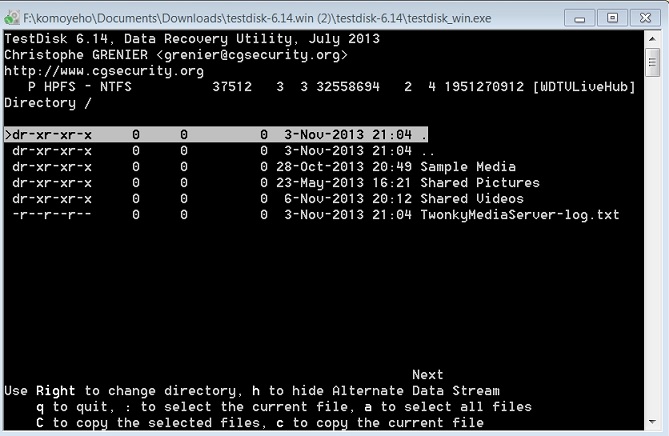Click the 'P HPFS - NTFS' partition text
669x436 pixels.
coord(80,87)
